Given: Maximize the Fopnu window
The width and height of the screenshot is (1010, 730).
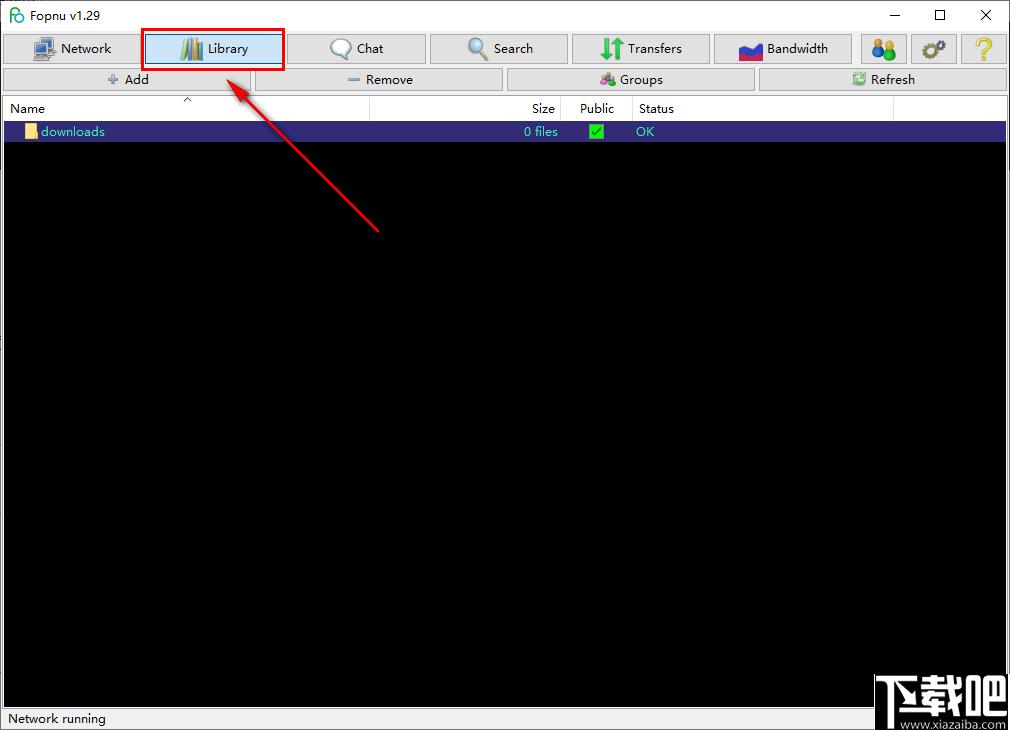Looking at the screenshot, I should tap(940, 15).
